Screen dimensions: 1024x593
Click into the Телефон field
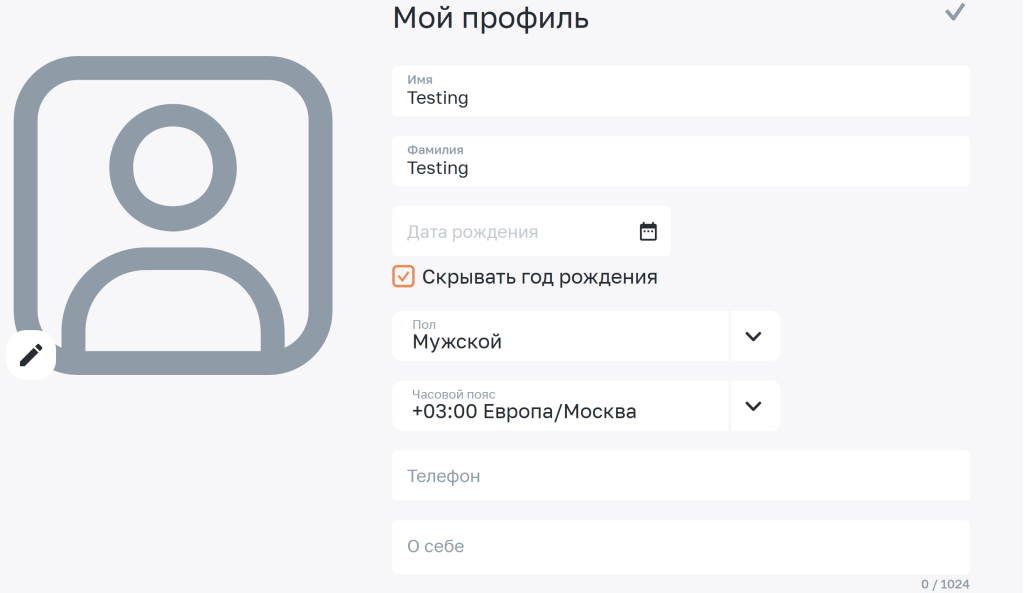(x=680, y=475)
